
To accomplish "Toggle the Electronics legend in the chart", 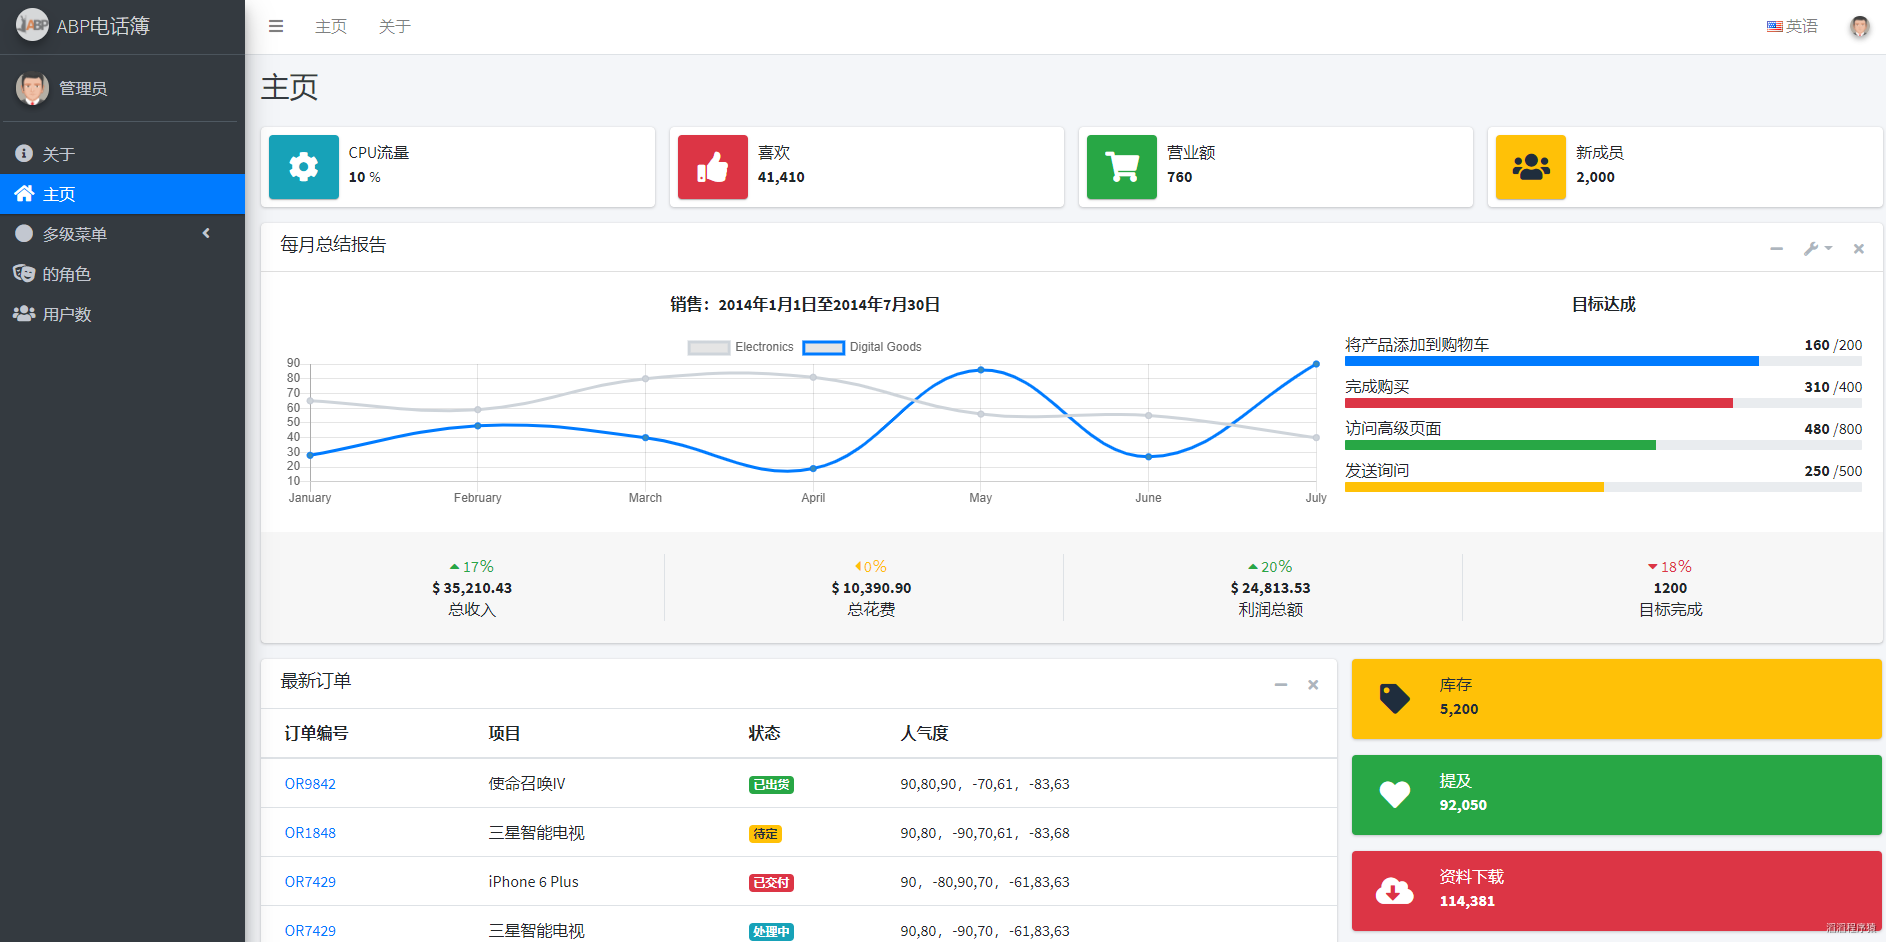I will tap(741, 347).
